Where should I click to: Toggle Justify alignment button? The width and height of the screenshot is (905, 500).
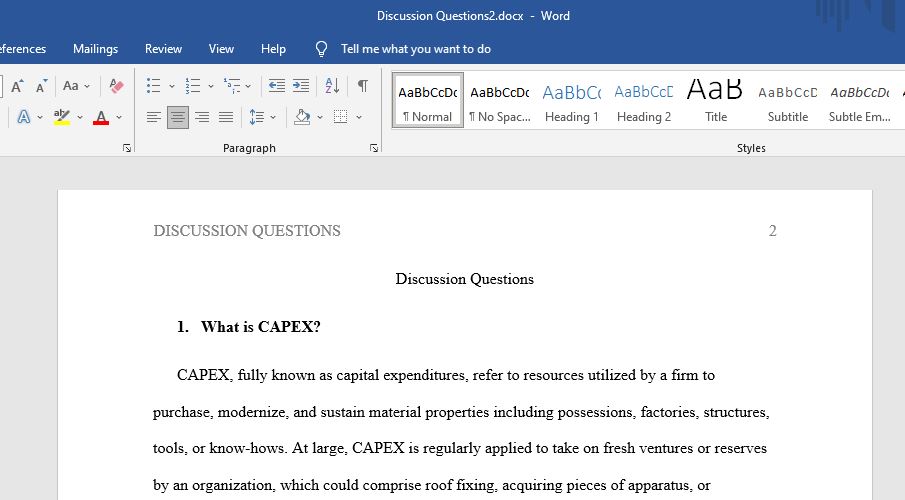coord(226,117)
